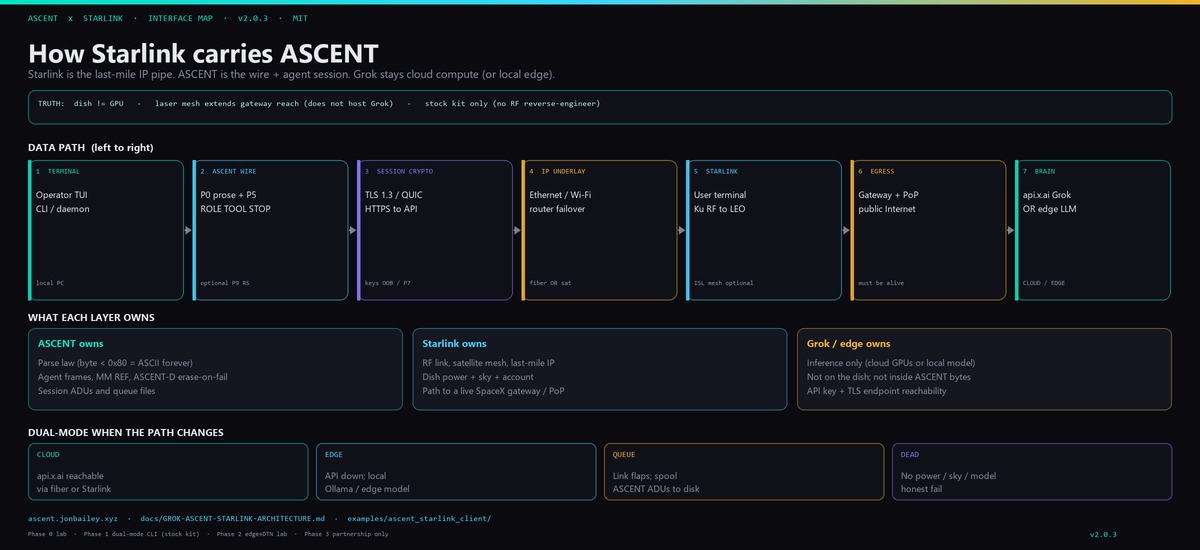This screenshot has height=550, width=1200.
Task: Select 'via fiber or Starlink' text
Action: 74,489
